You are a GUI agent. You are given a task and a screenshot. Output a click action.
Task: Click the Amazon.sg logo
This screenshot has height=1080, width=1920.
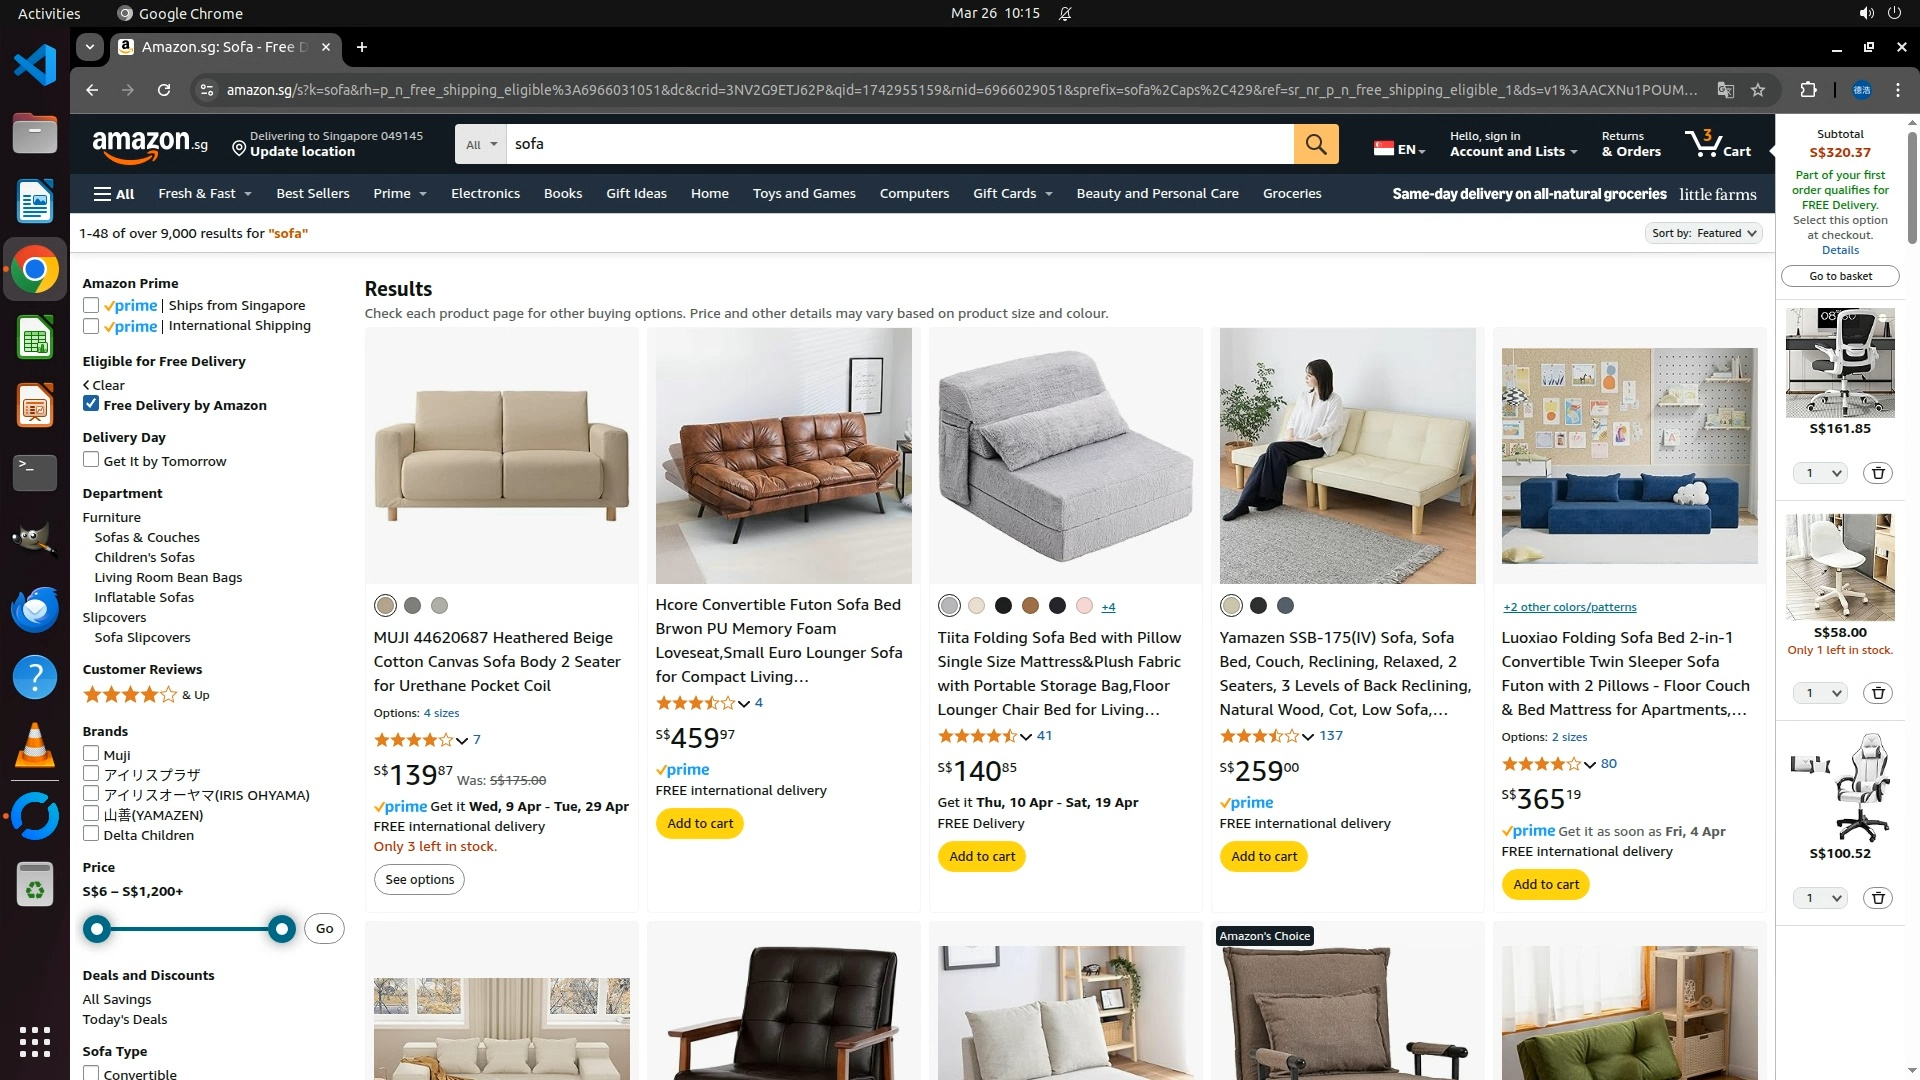[x=150, y=145]
